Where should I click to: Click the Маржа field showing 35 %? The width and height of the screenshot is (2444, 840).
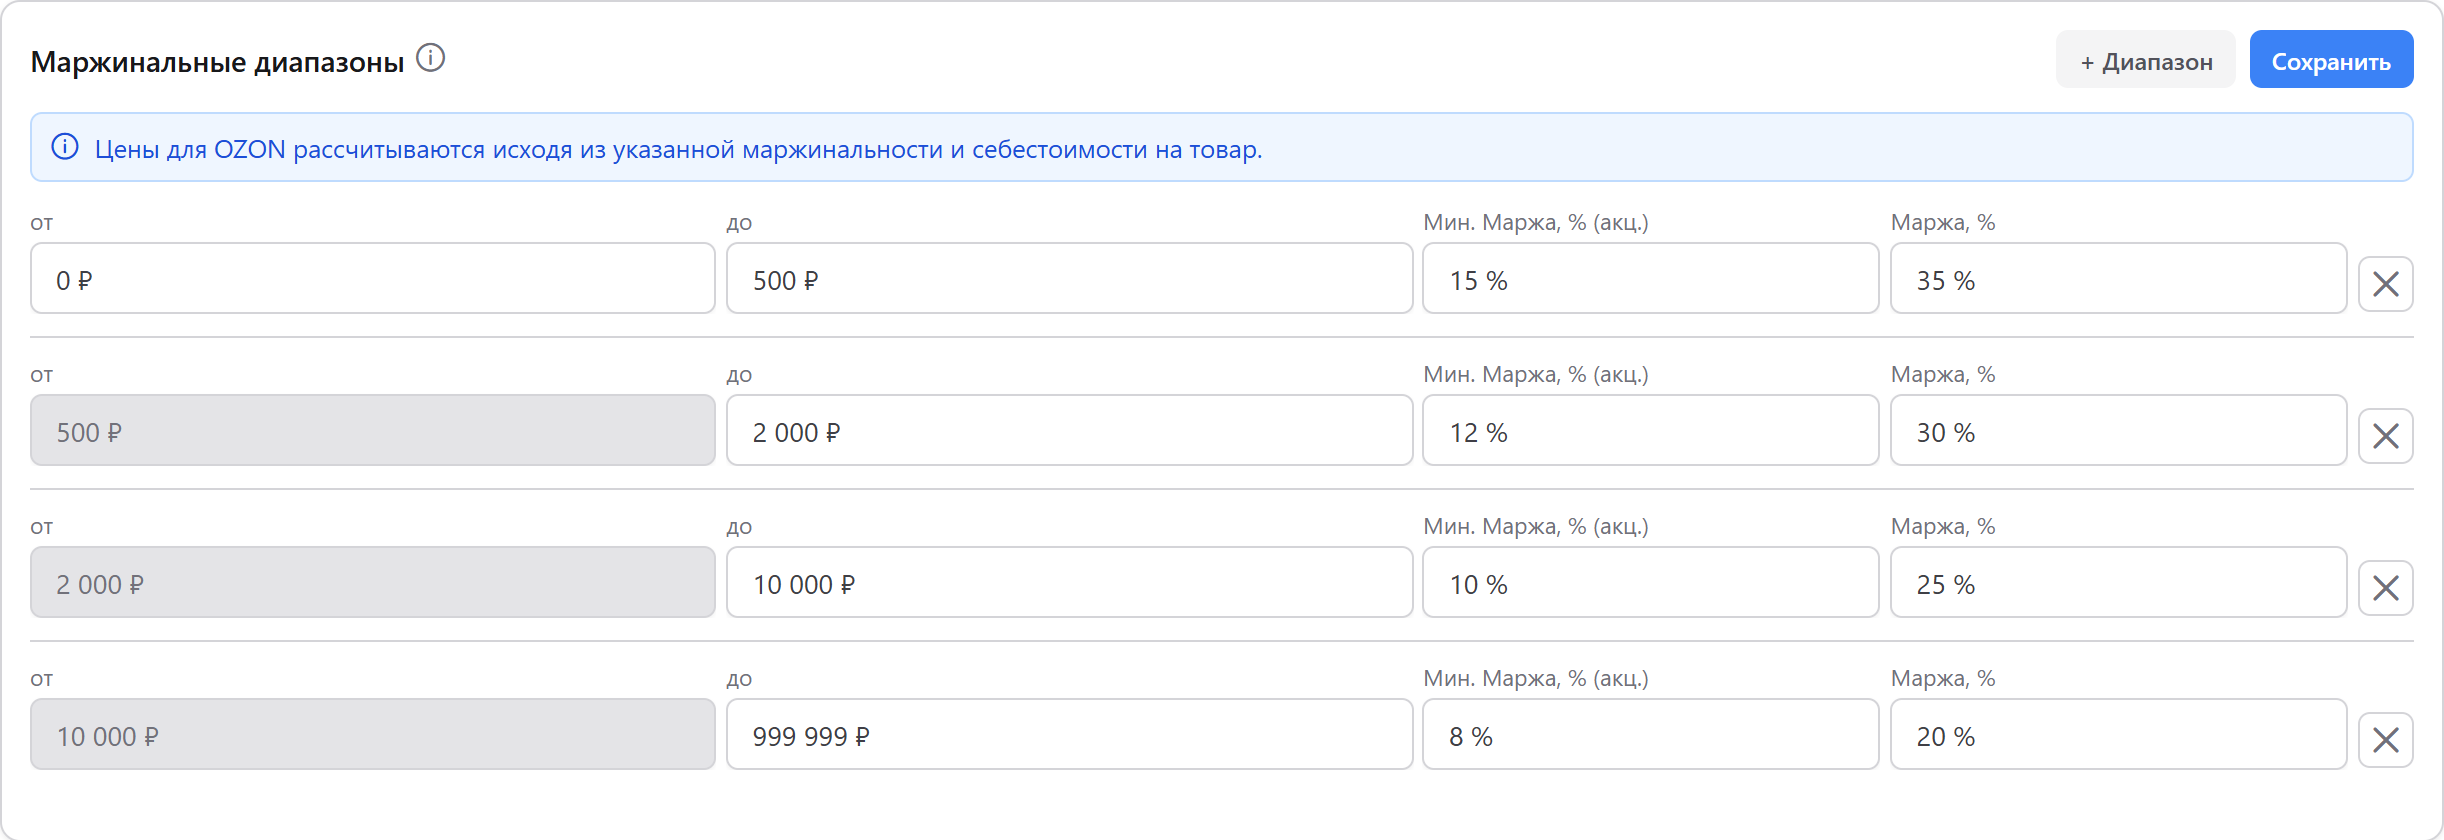tap(2118, 279)
